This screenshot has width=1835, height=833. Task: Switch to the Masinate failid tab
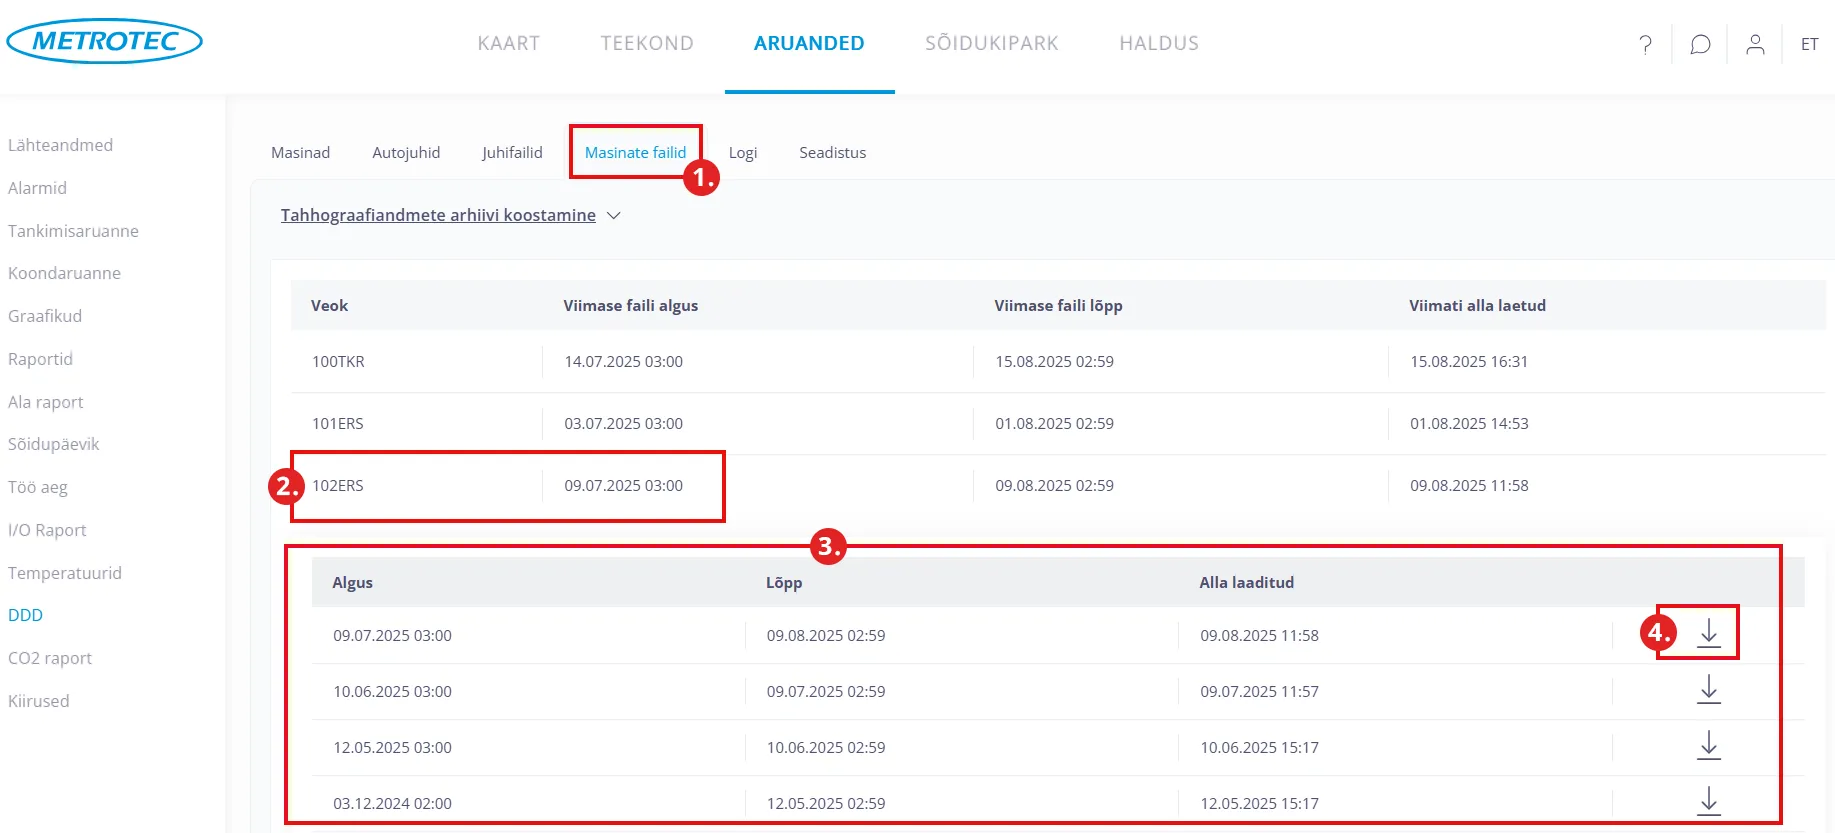[x=635, y=152]
